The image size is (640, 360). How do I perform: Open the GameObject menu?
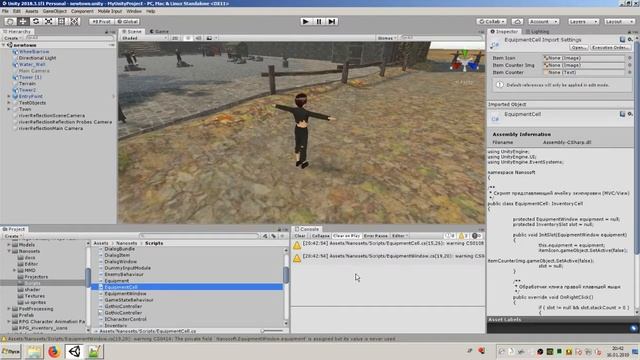(55, 11)
